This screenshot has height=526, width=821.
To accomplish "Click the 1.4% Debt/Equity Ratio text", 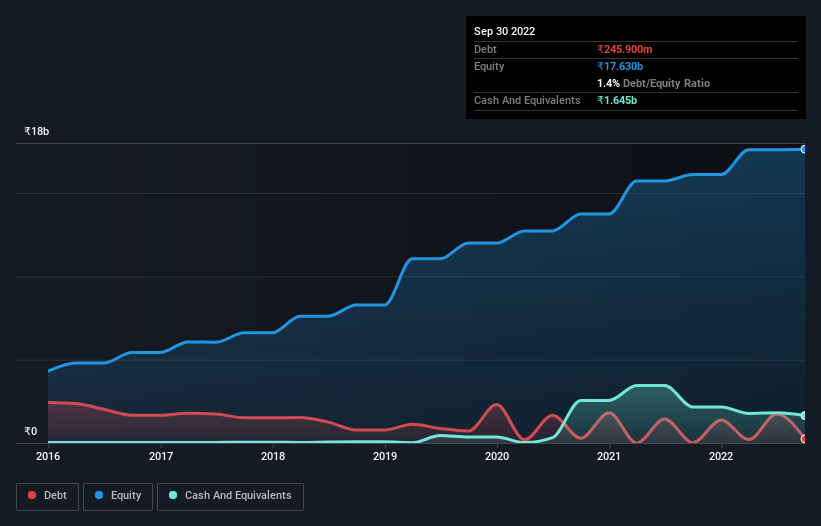I will (653, 83).
